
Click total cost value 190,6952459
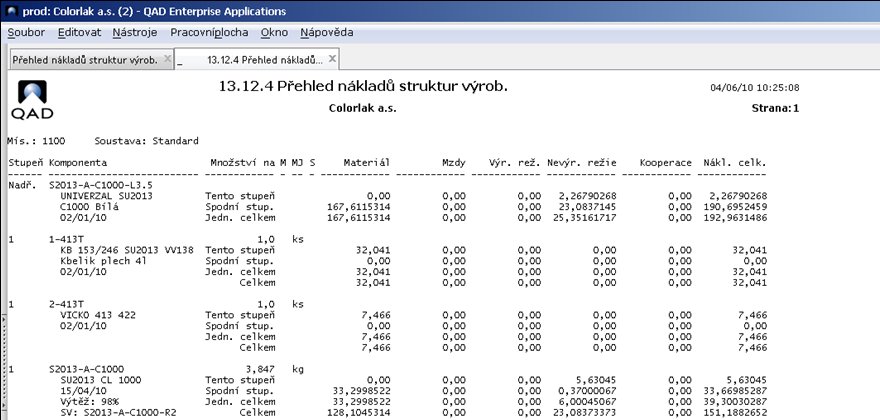[735, 207]
